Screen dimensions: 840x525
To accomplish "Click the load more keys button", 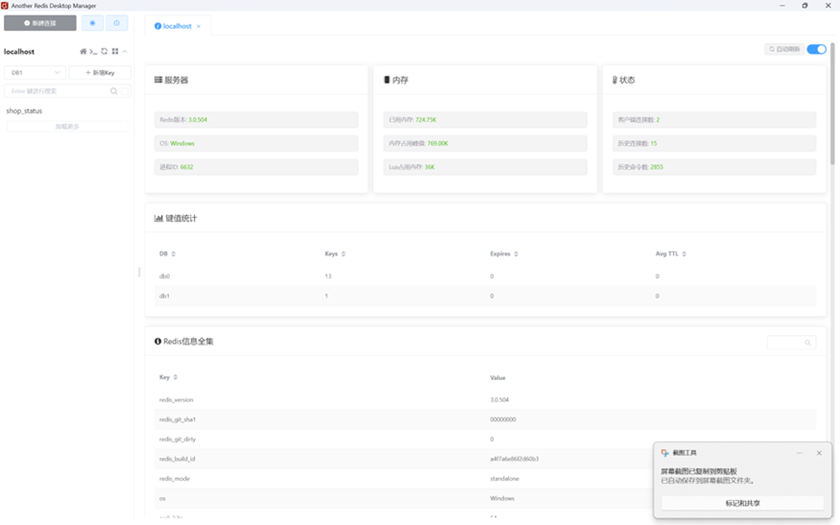I will (68, 126).
